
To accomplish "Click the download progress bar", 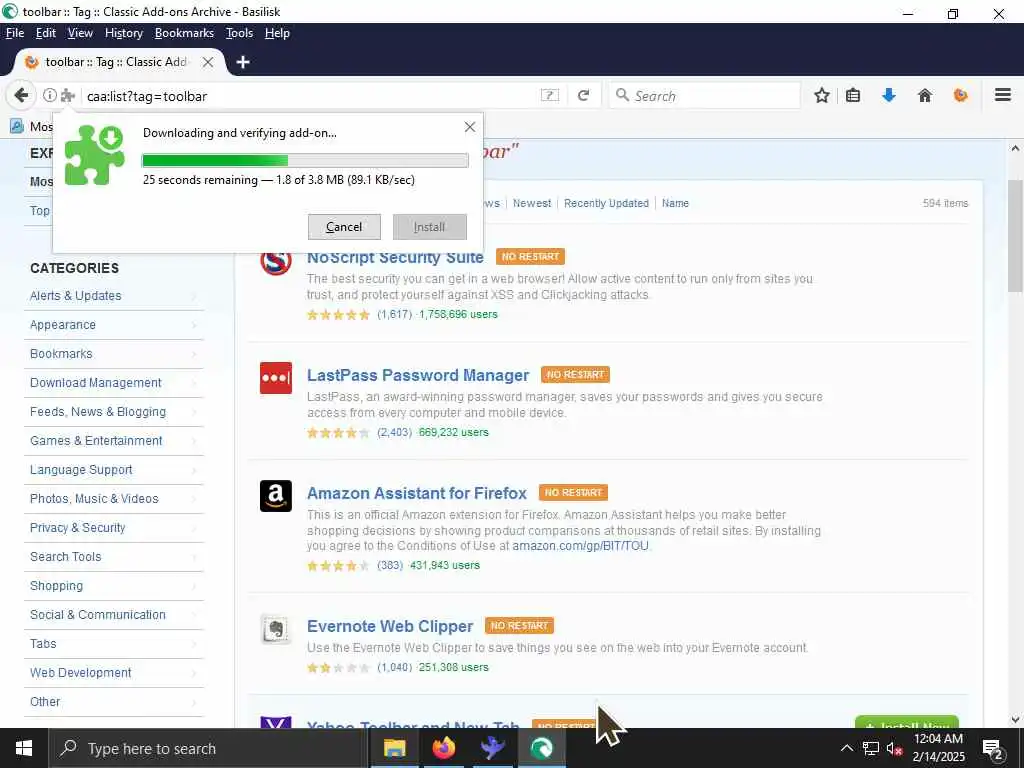I will click(x=305, y=161).
